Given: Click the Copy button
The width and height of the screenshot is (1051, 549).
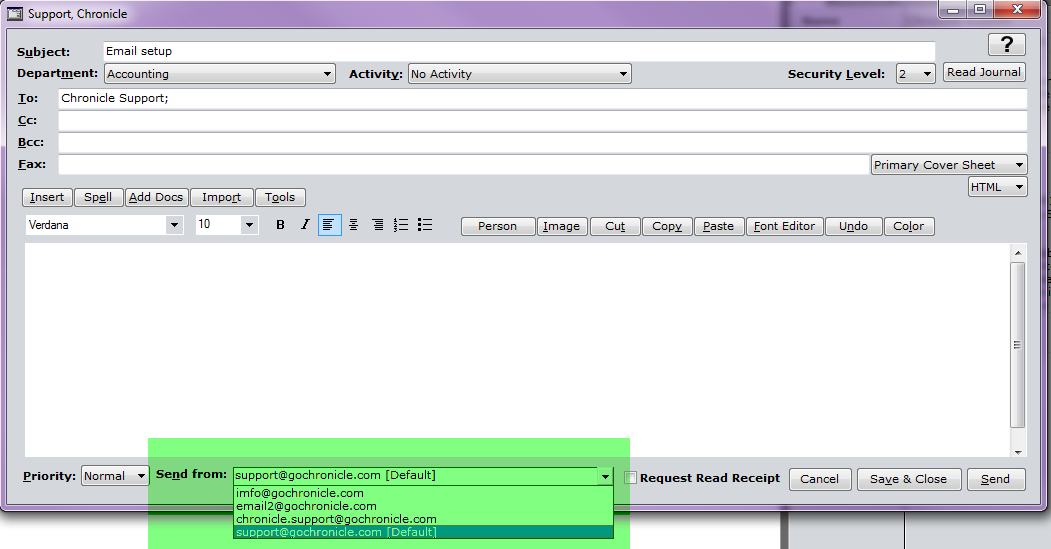Looking at the screenshot, I should tap(668, 227).
